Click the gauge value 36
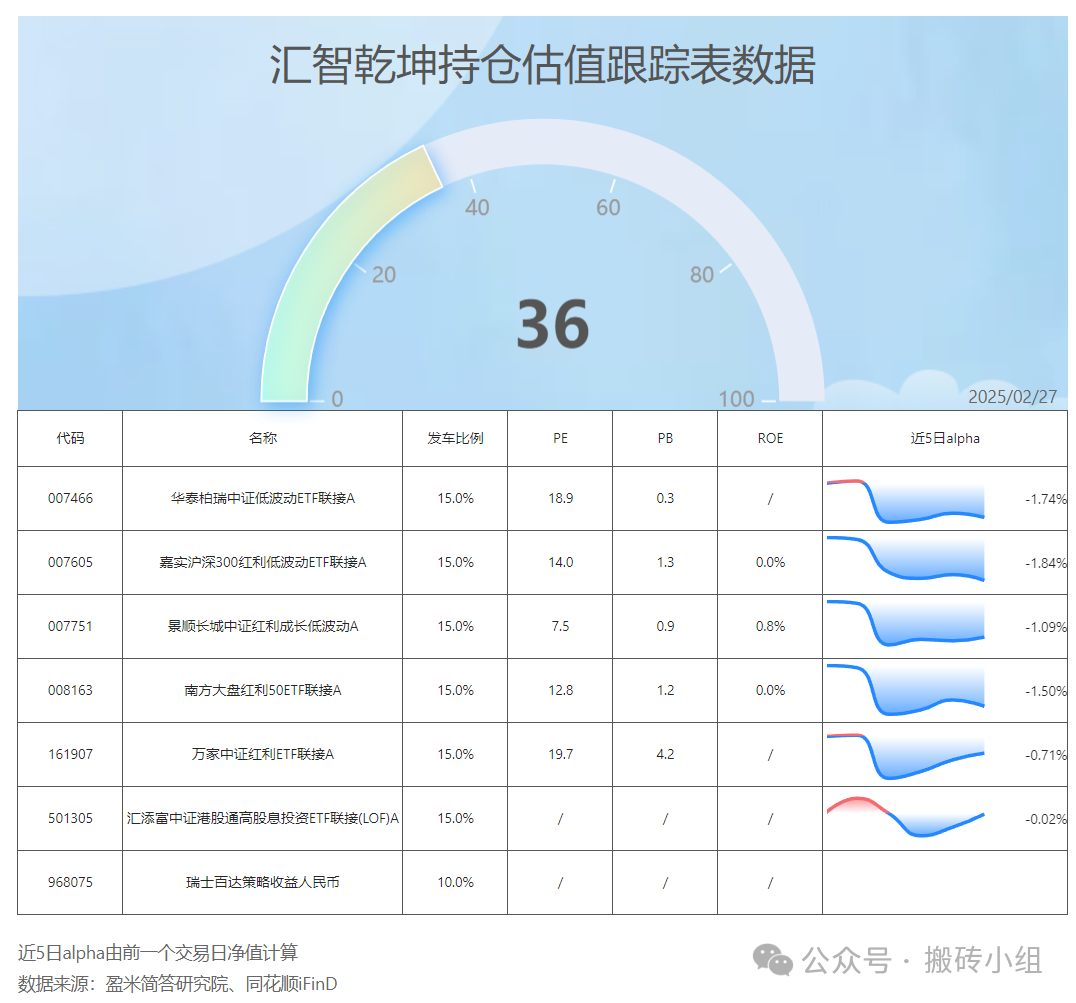The width and height of the screenshot is (1076, 1003). tap(552, 324)
